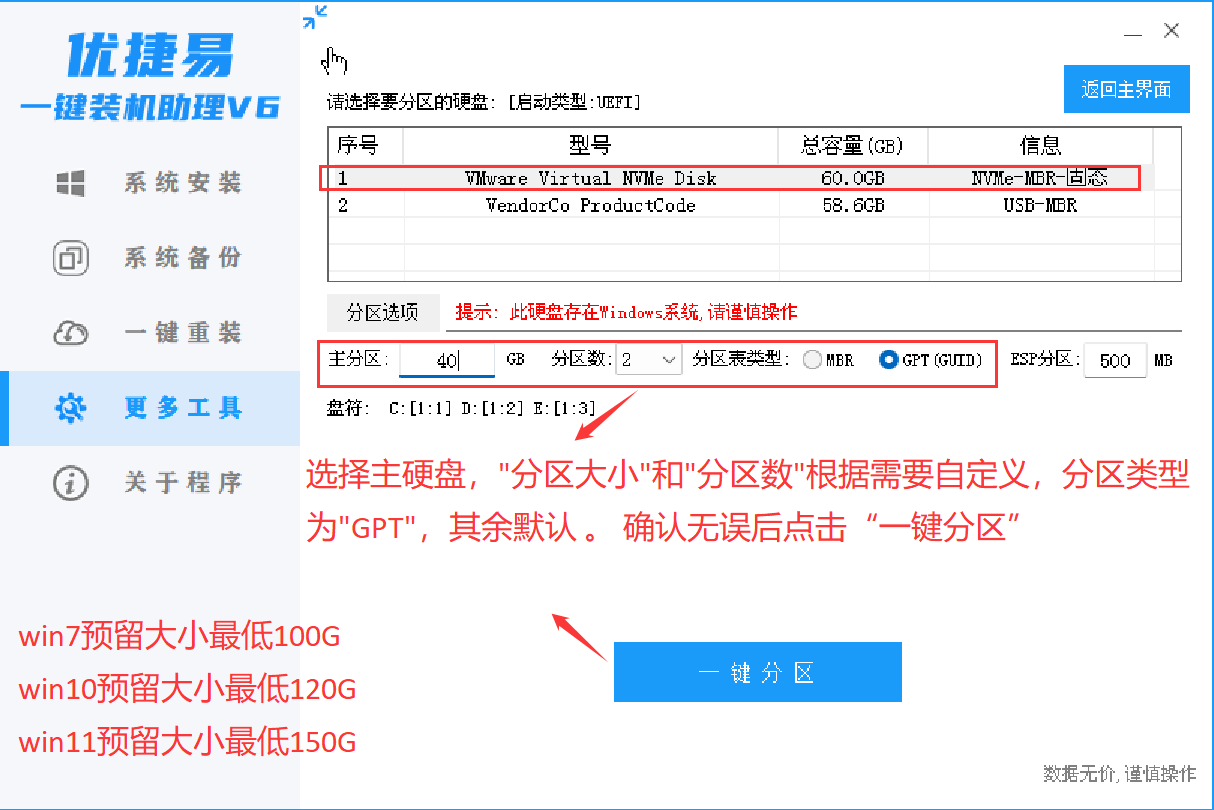The height and width of the screenshot is (810, 1214).
Task: Click the 数据无价,谨慎操作 notice
Action: 1119,773
